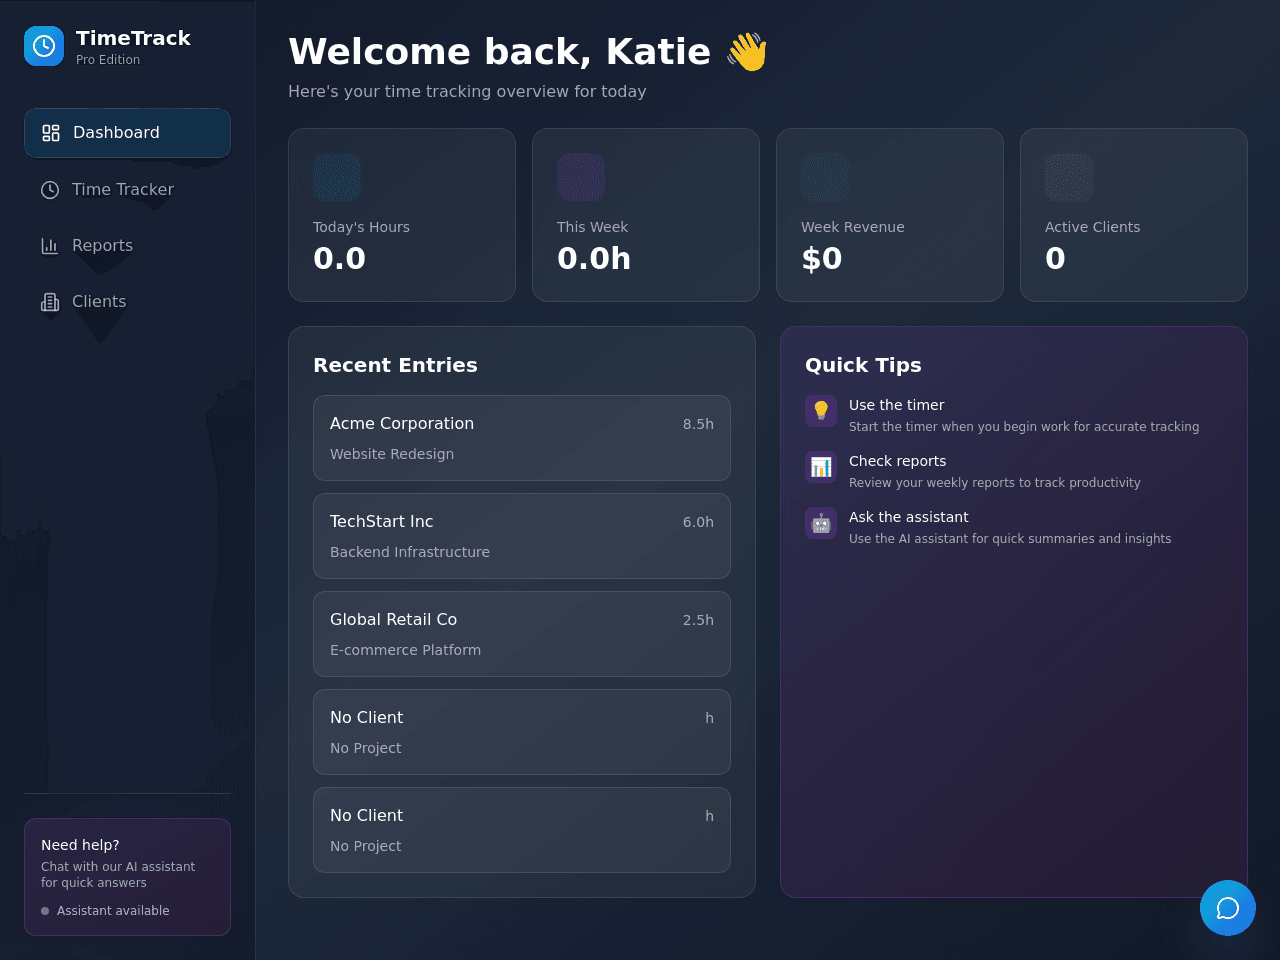Open the Acme Corporation entry
Viewport: 1280px width, 960px height.
pyautogui.click(x=522, y=438)
